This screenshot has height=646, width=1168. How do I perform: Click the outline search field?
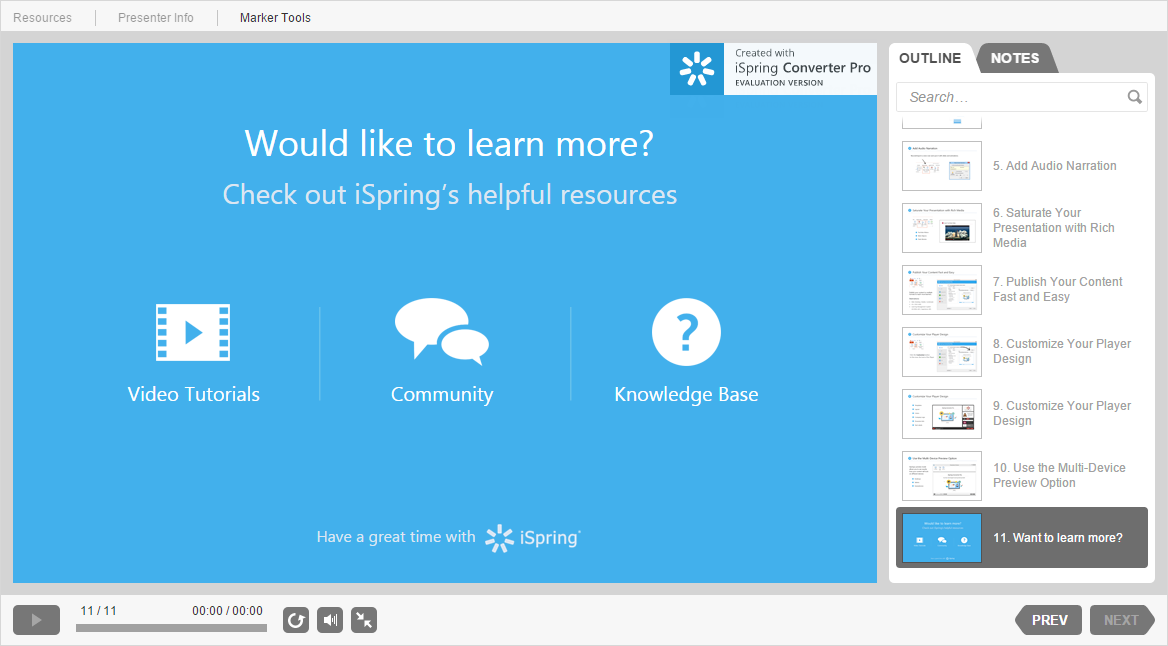pos(1012,97)
